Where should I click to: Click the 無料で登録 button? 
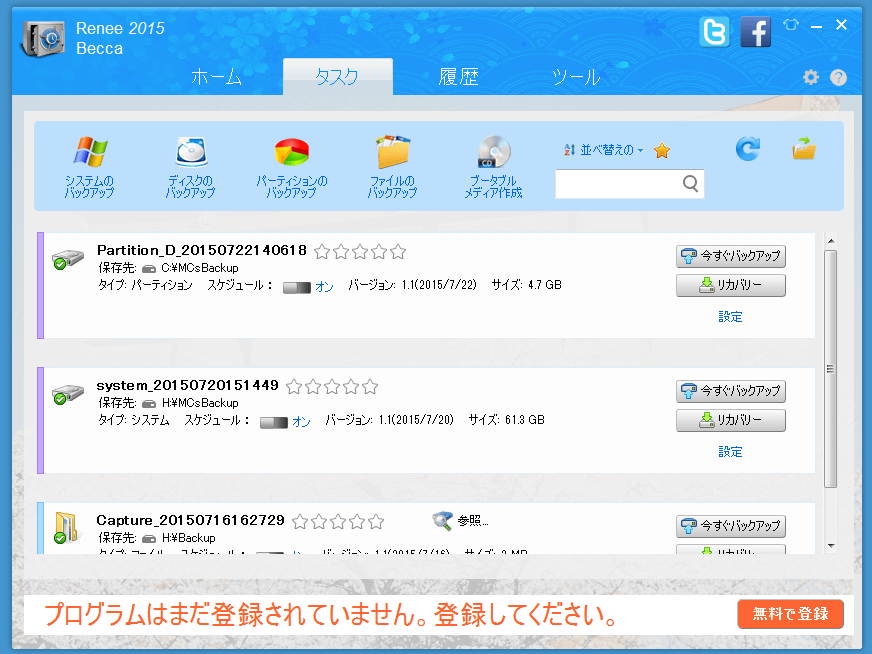[790, 614]
